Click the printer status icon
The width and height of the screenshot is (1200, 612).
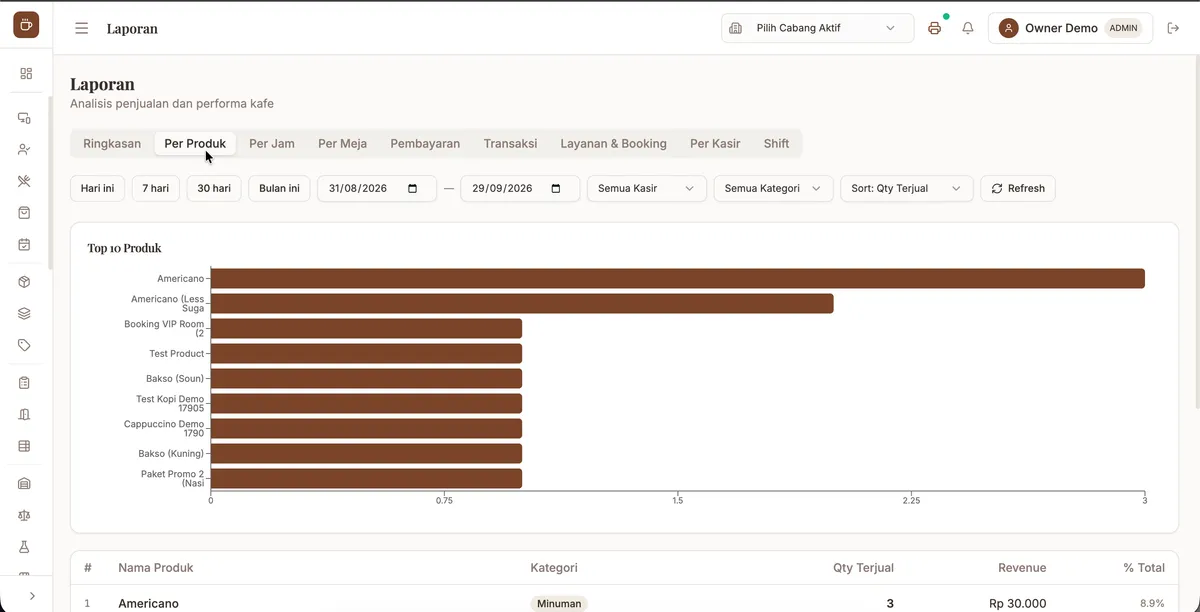click(935, 28)
